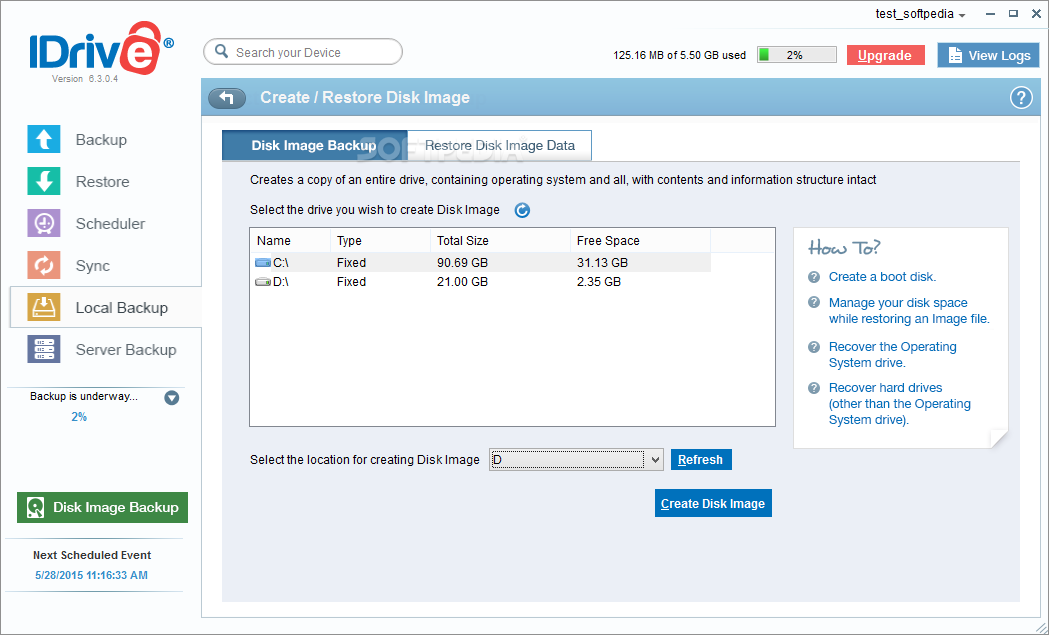This screenshot has width=1049, height=635.
Task: Select the C:\ drive row name
Action: pyautogui.click(x=281, y=262)
